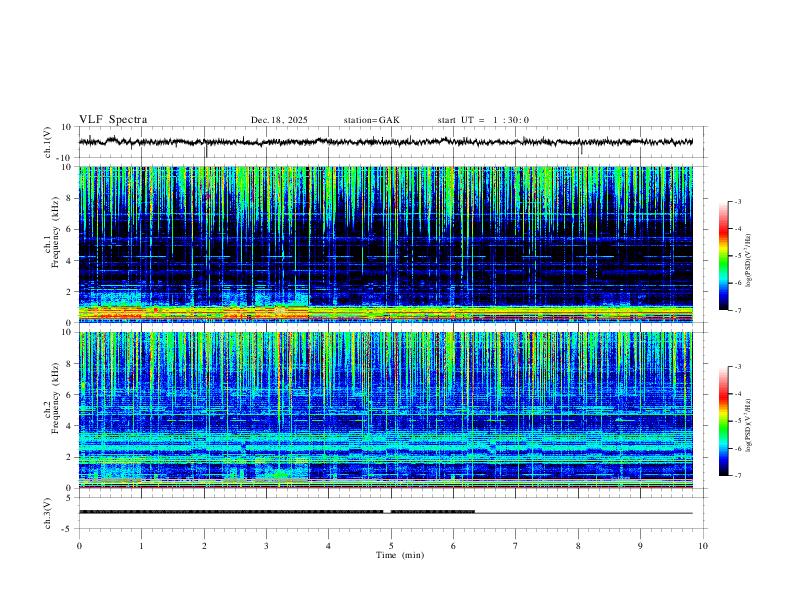Click the 'VLF Spectra' title text
792x612 pixels.
tap(113, 120)
